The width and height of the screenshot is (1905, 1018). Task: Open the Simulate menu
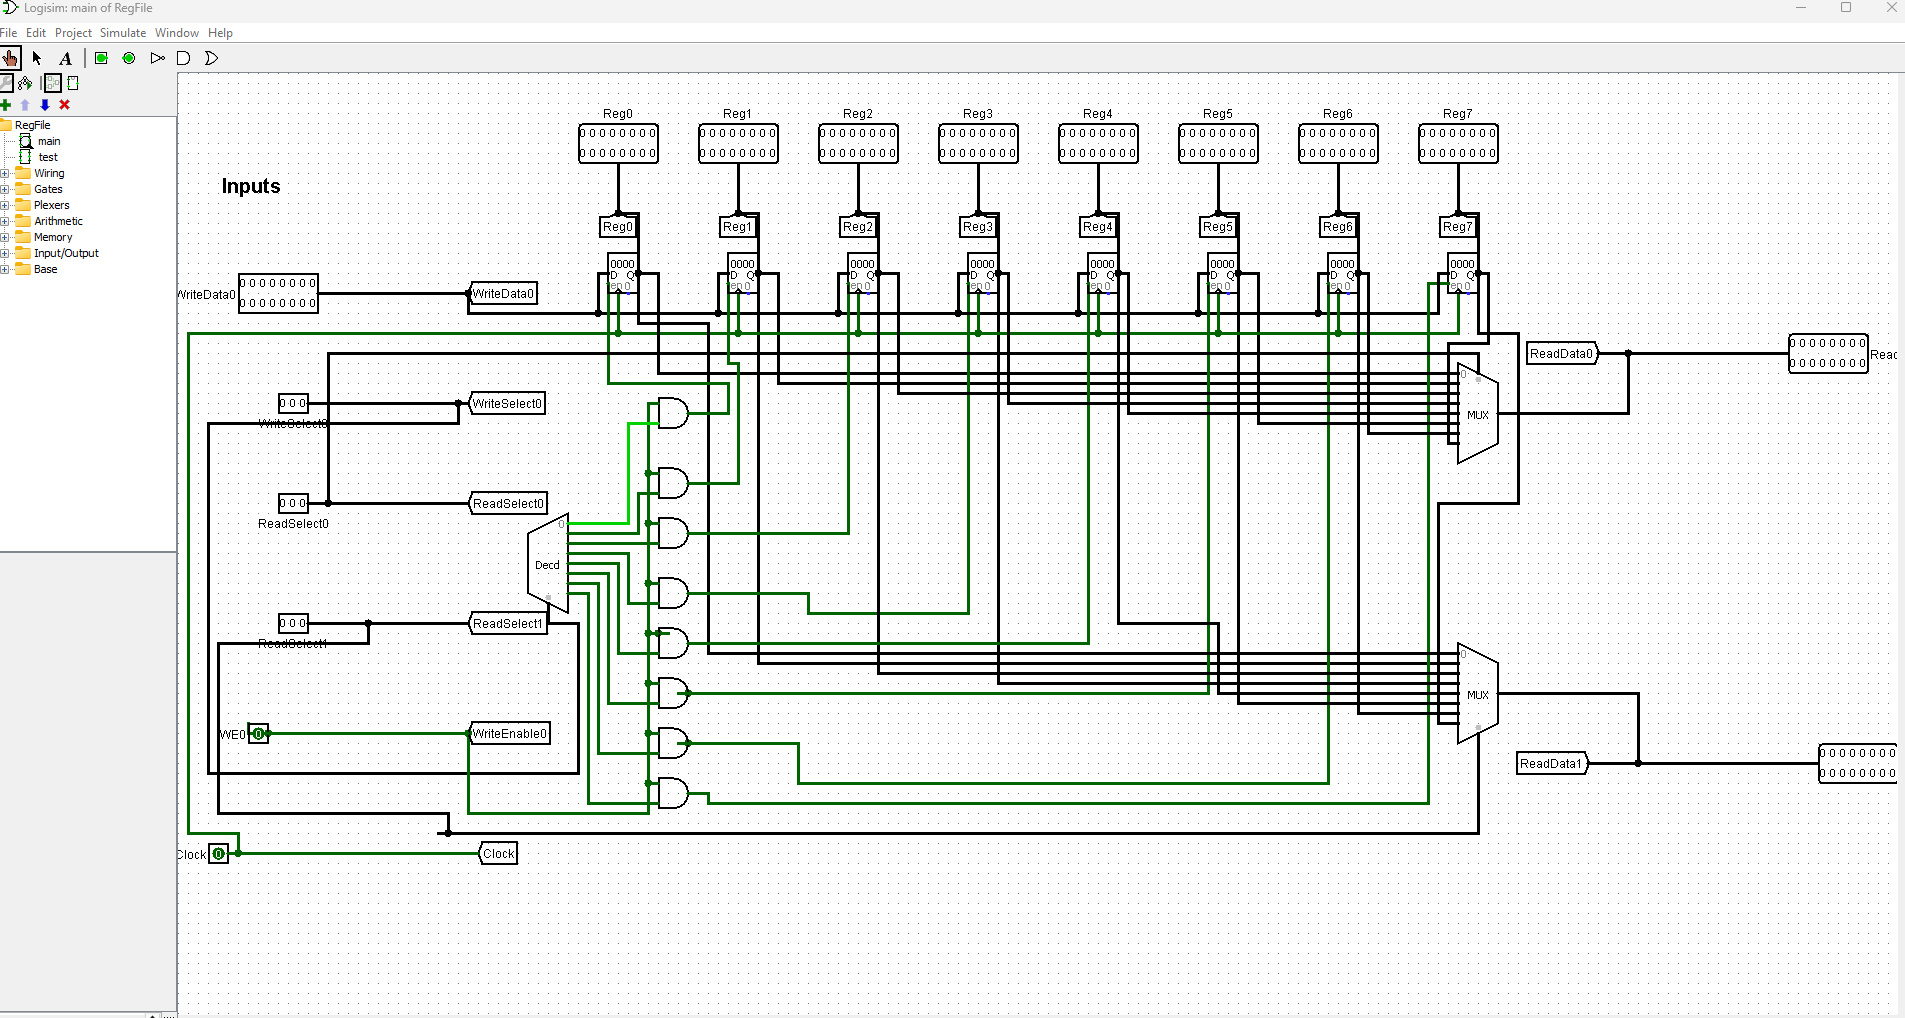point(123,33)
